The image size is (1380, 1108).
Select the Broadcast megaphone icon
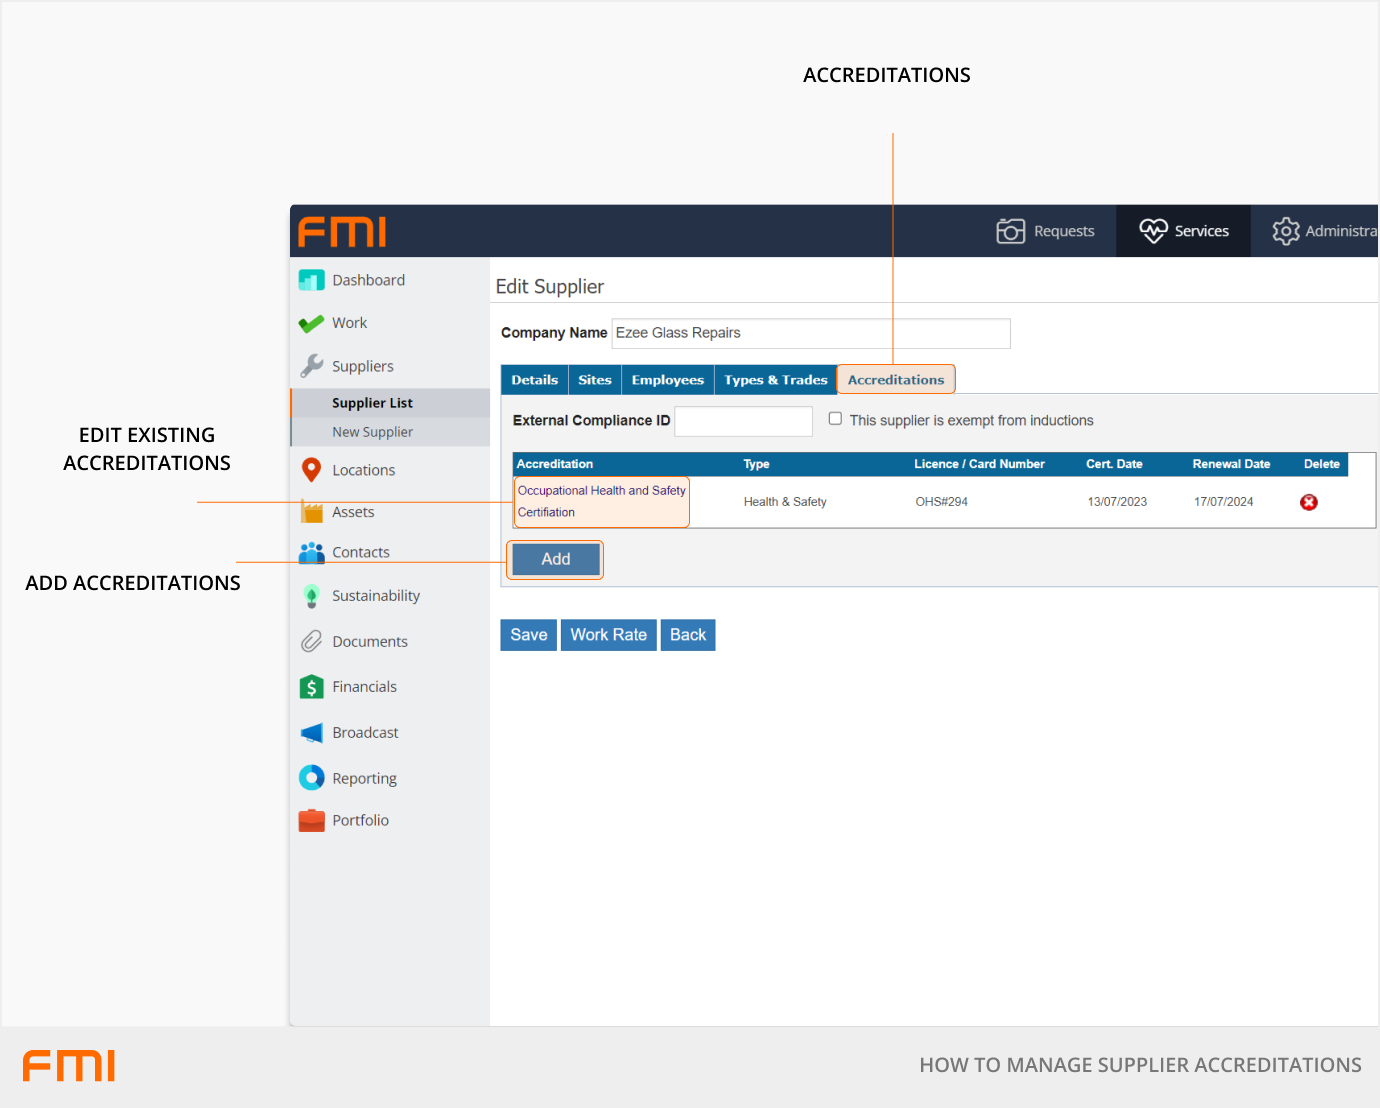coord(312,733)
